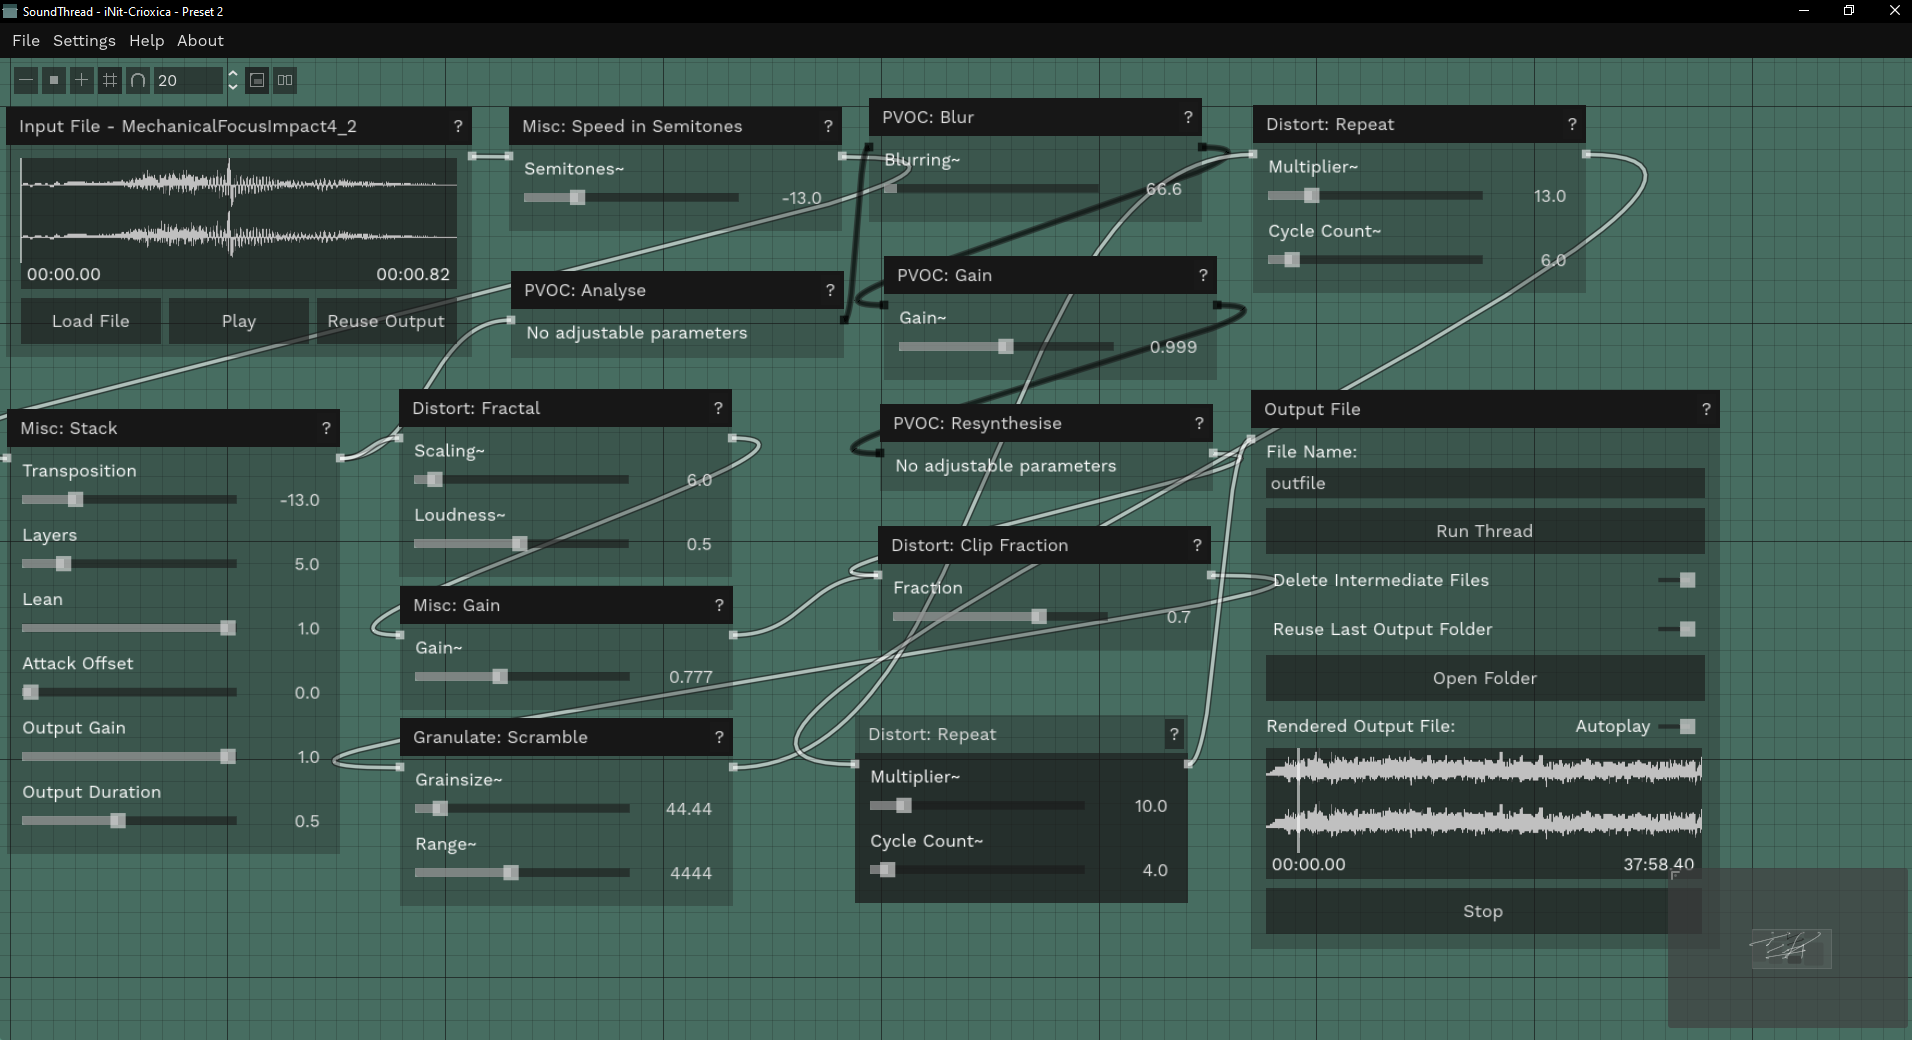Click the Semitones slider in Speed in Semitones
This screenshot has width=1912, height=1040.
[631, 198]
